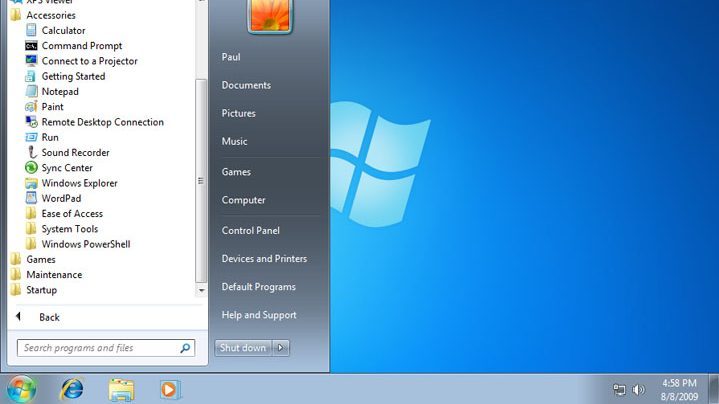Open Remote Desktop Connection
This screenshot has width=719, height=404.
point(102,122)
